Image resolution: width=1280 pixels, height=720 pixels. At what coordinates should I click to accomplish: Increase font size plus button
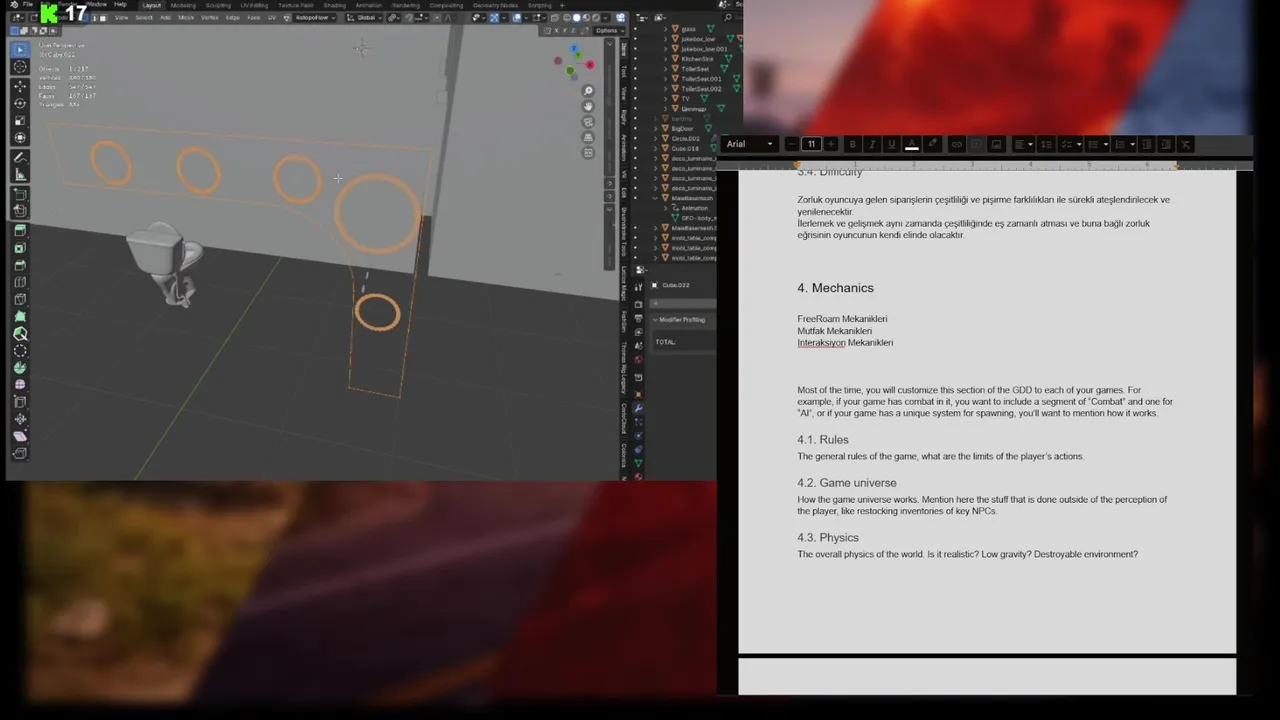click(830, 144)
